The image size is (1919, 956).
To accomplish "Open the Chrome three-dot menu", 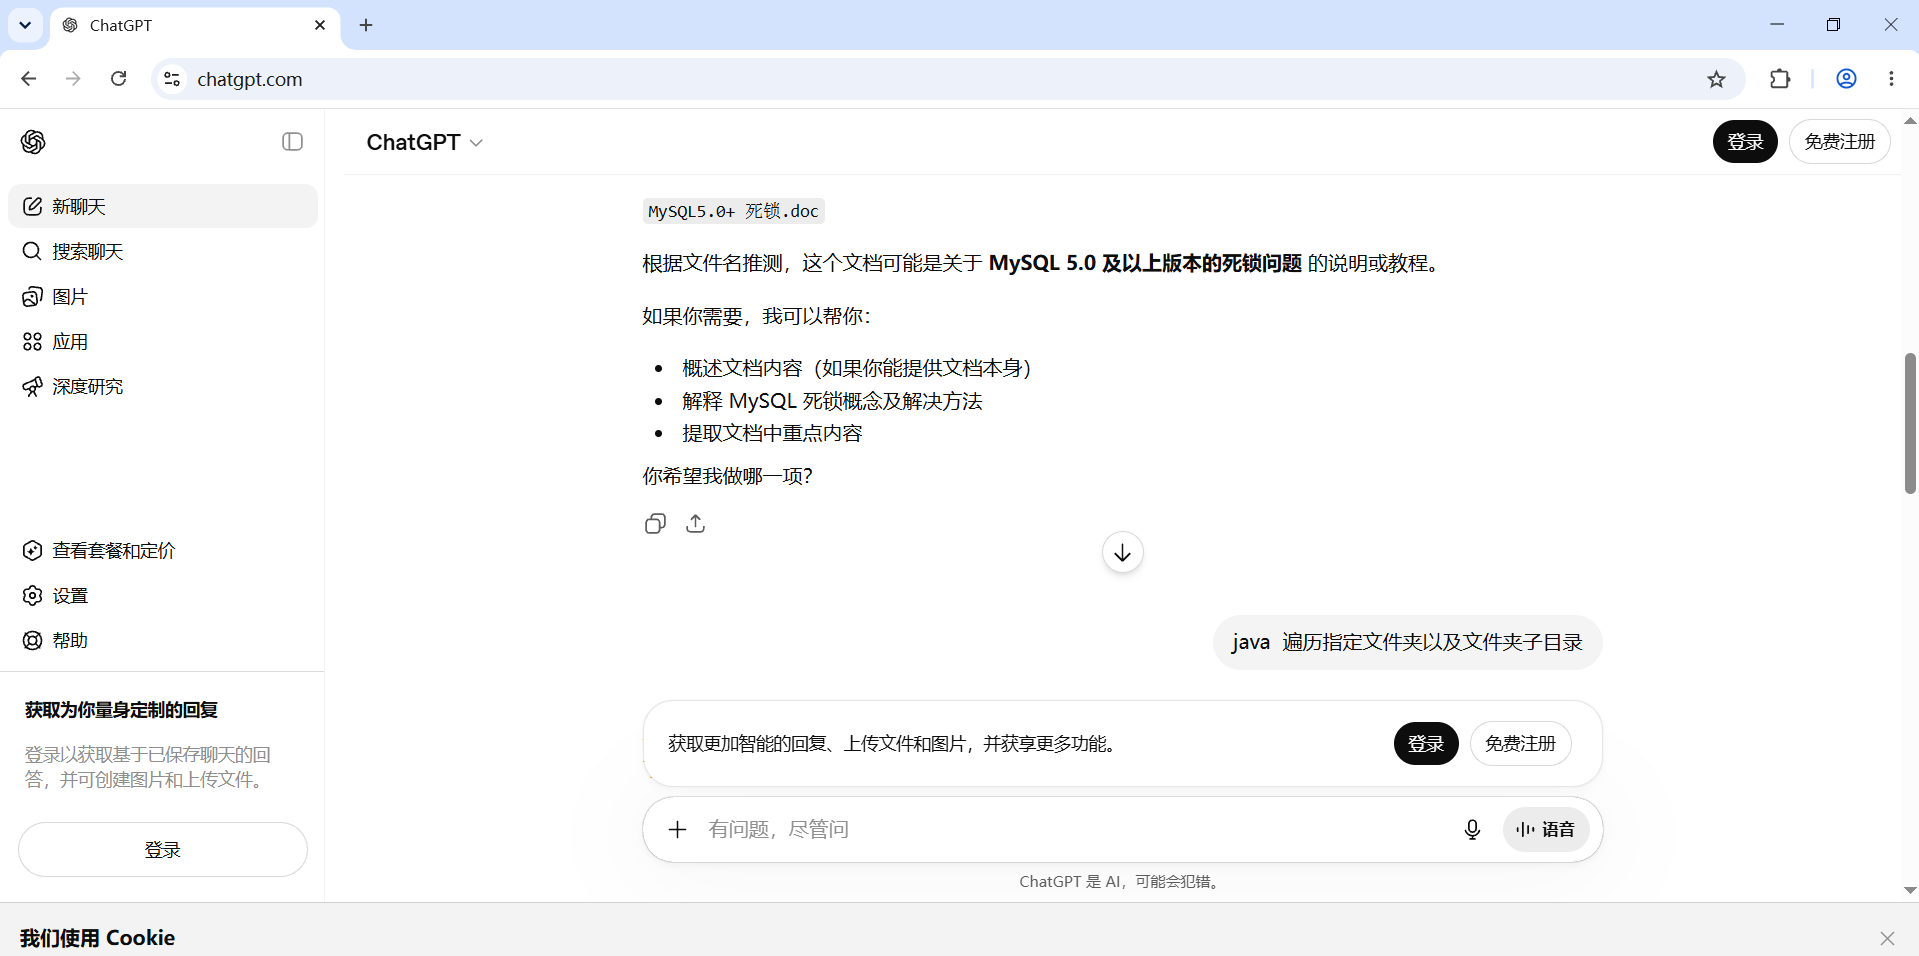I will (x=1891, y=79).
